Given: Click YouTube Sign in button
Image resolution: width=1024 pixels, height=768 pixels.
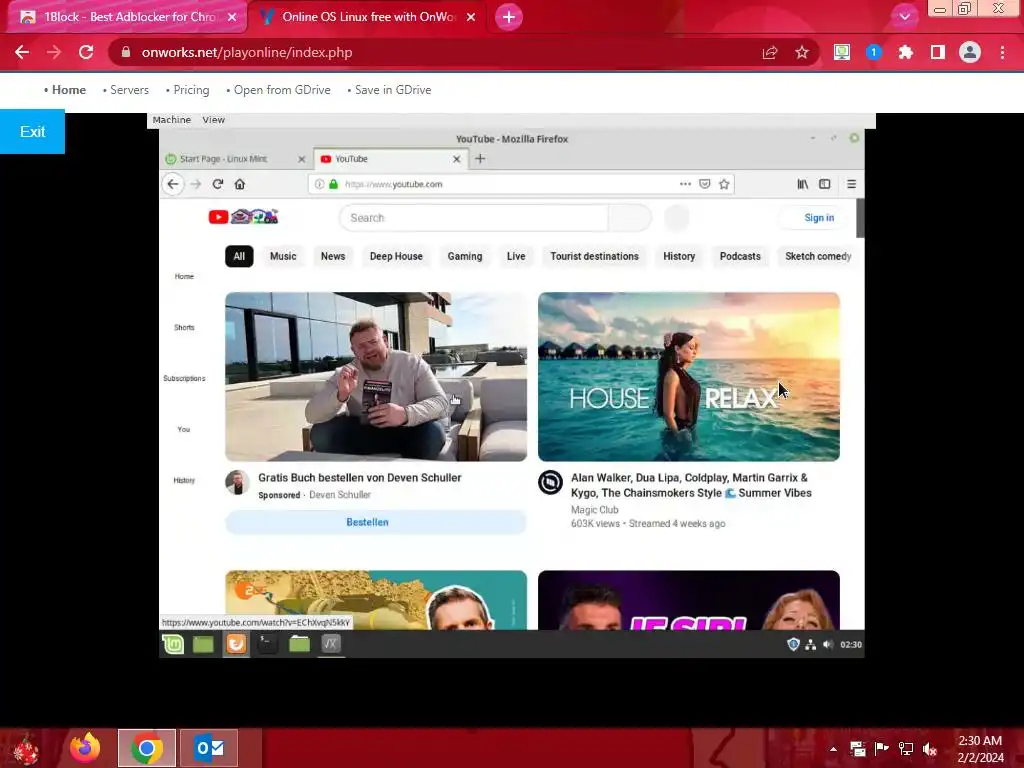Looking at the screenshot, I should [819, 218].
